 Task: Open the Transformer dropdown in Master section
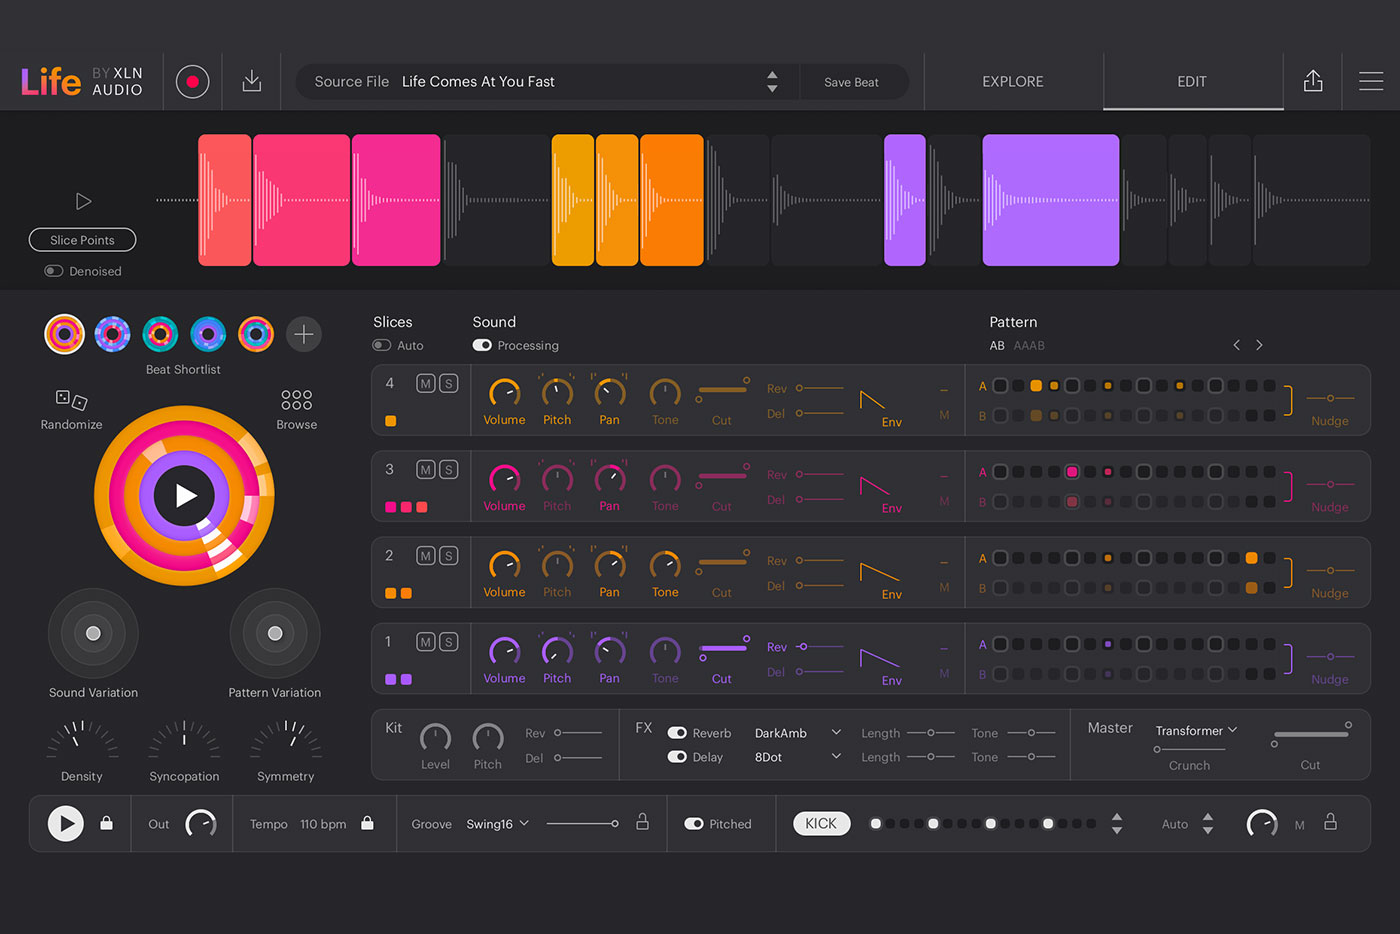(1196, 730)
